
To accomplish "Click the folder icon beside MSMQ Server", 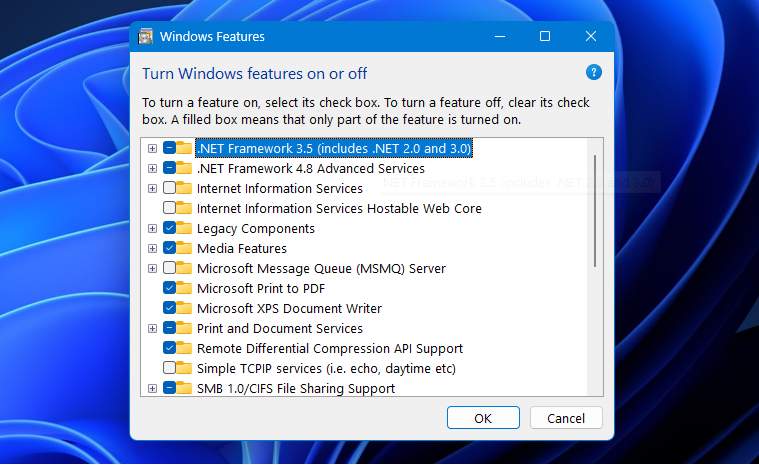I will click(x=184, y=268).
